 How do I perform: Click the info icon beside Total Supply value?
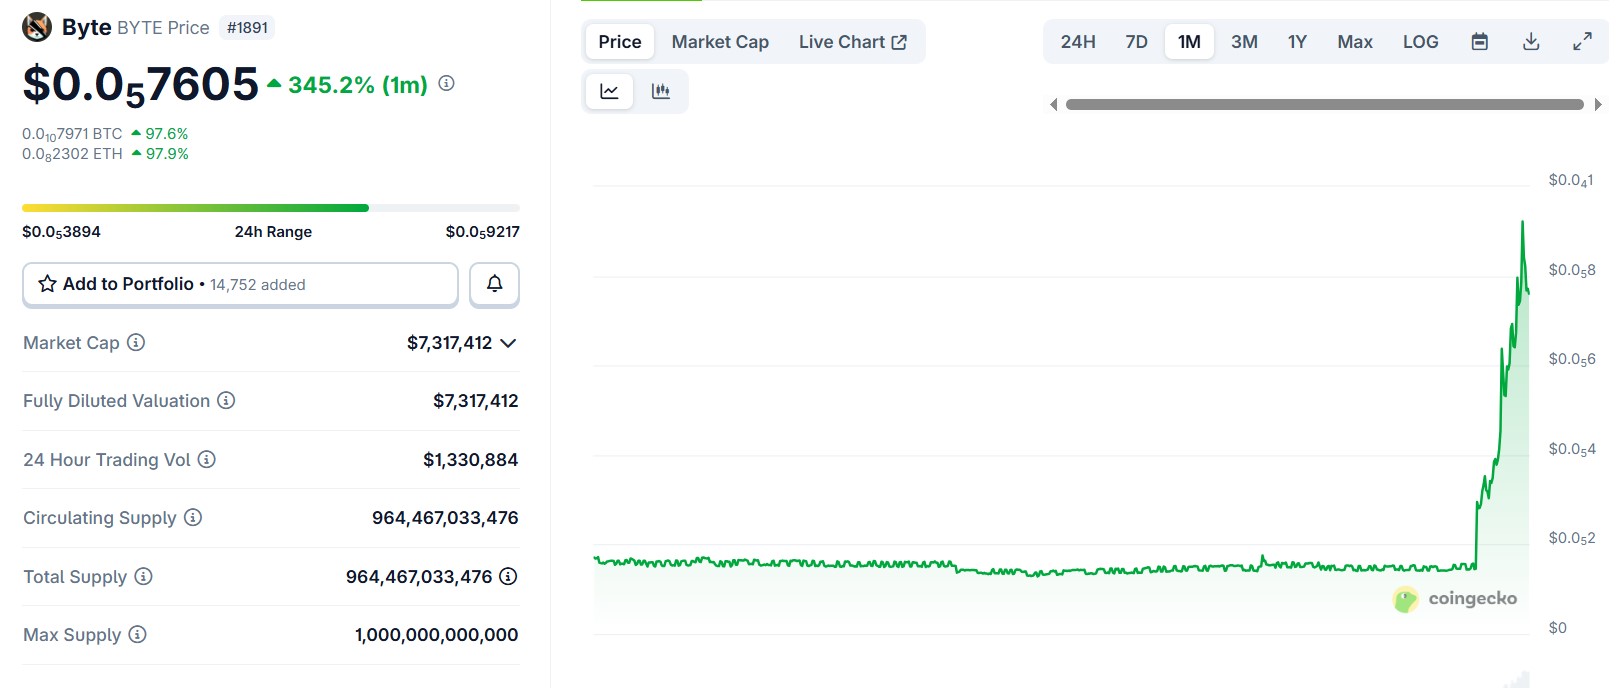pyautogui.click(x=508, y=577)
